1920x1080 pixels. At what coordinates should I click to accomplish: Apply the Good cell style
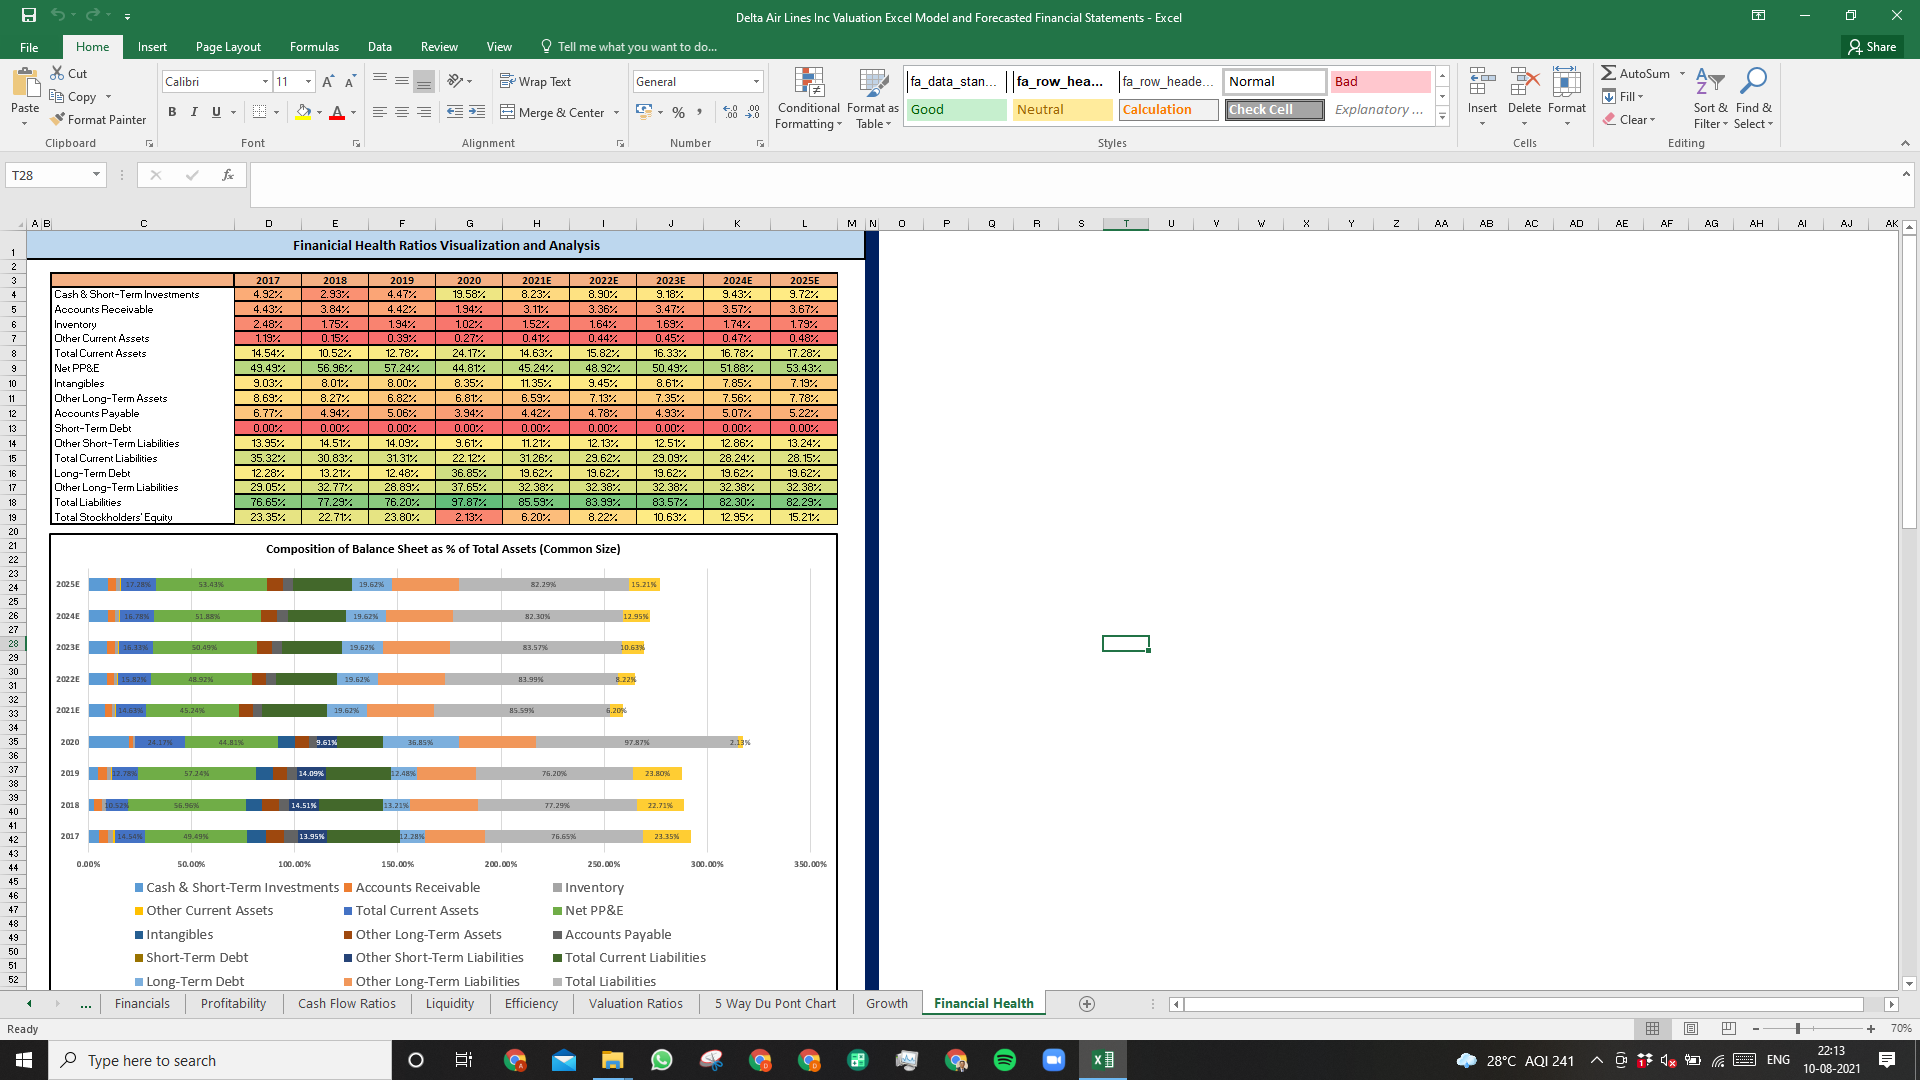click(957, 110)
